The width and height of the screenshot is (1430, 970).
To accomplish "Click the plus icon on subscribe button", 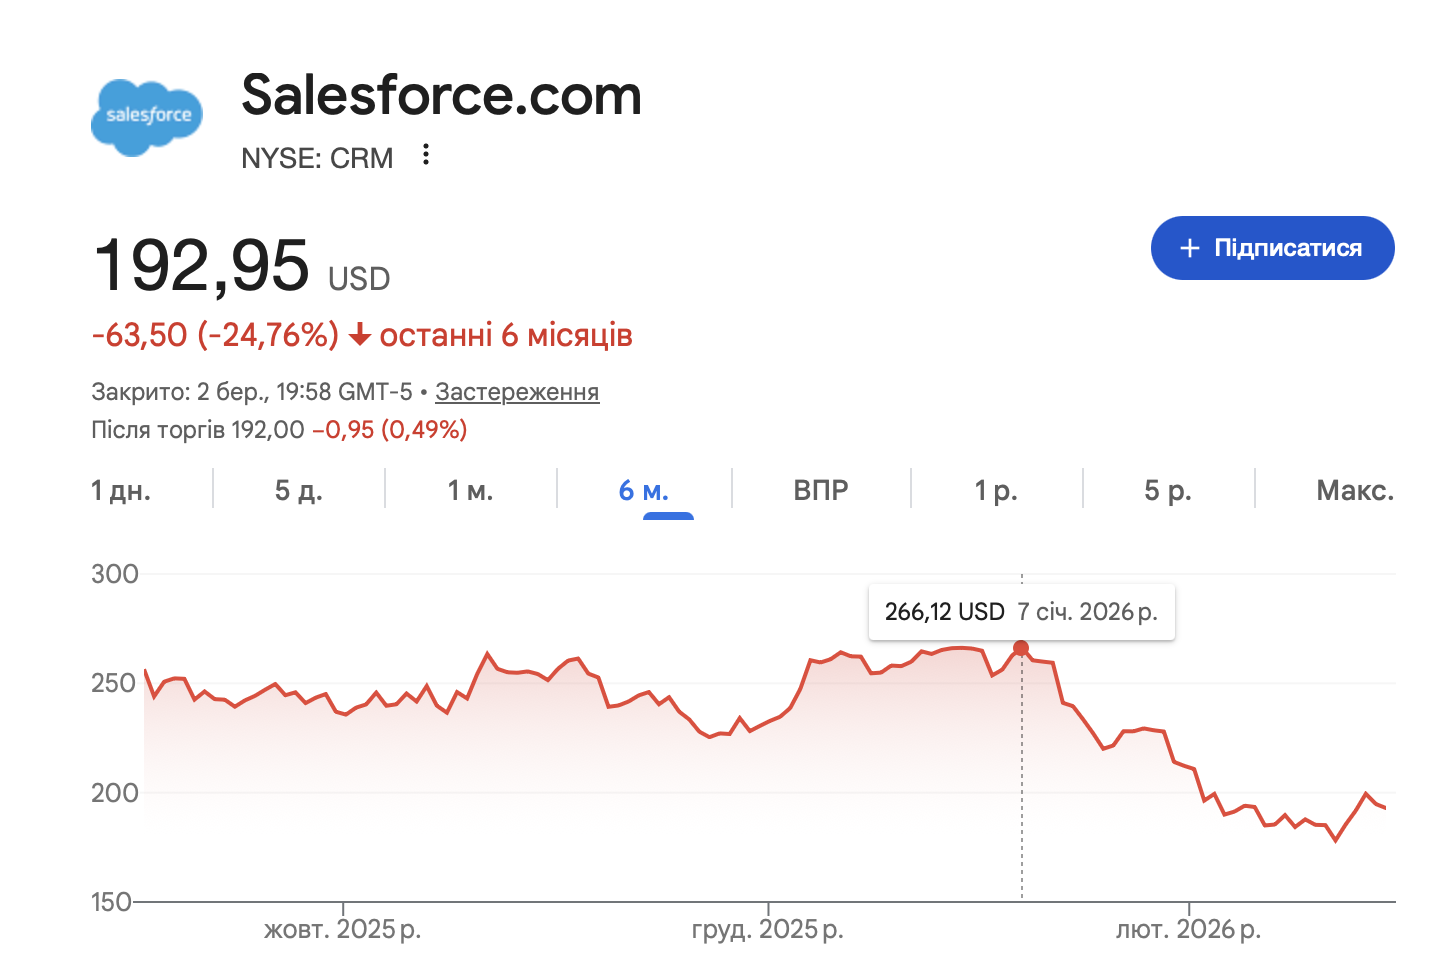I will [1189, 248].
